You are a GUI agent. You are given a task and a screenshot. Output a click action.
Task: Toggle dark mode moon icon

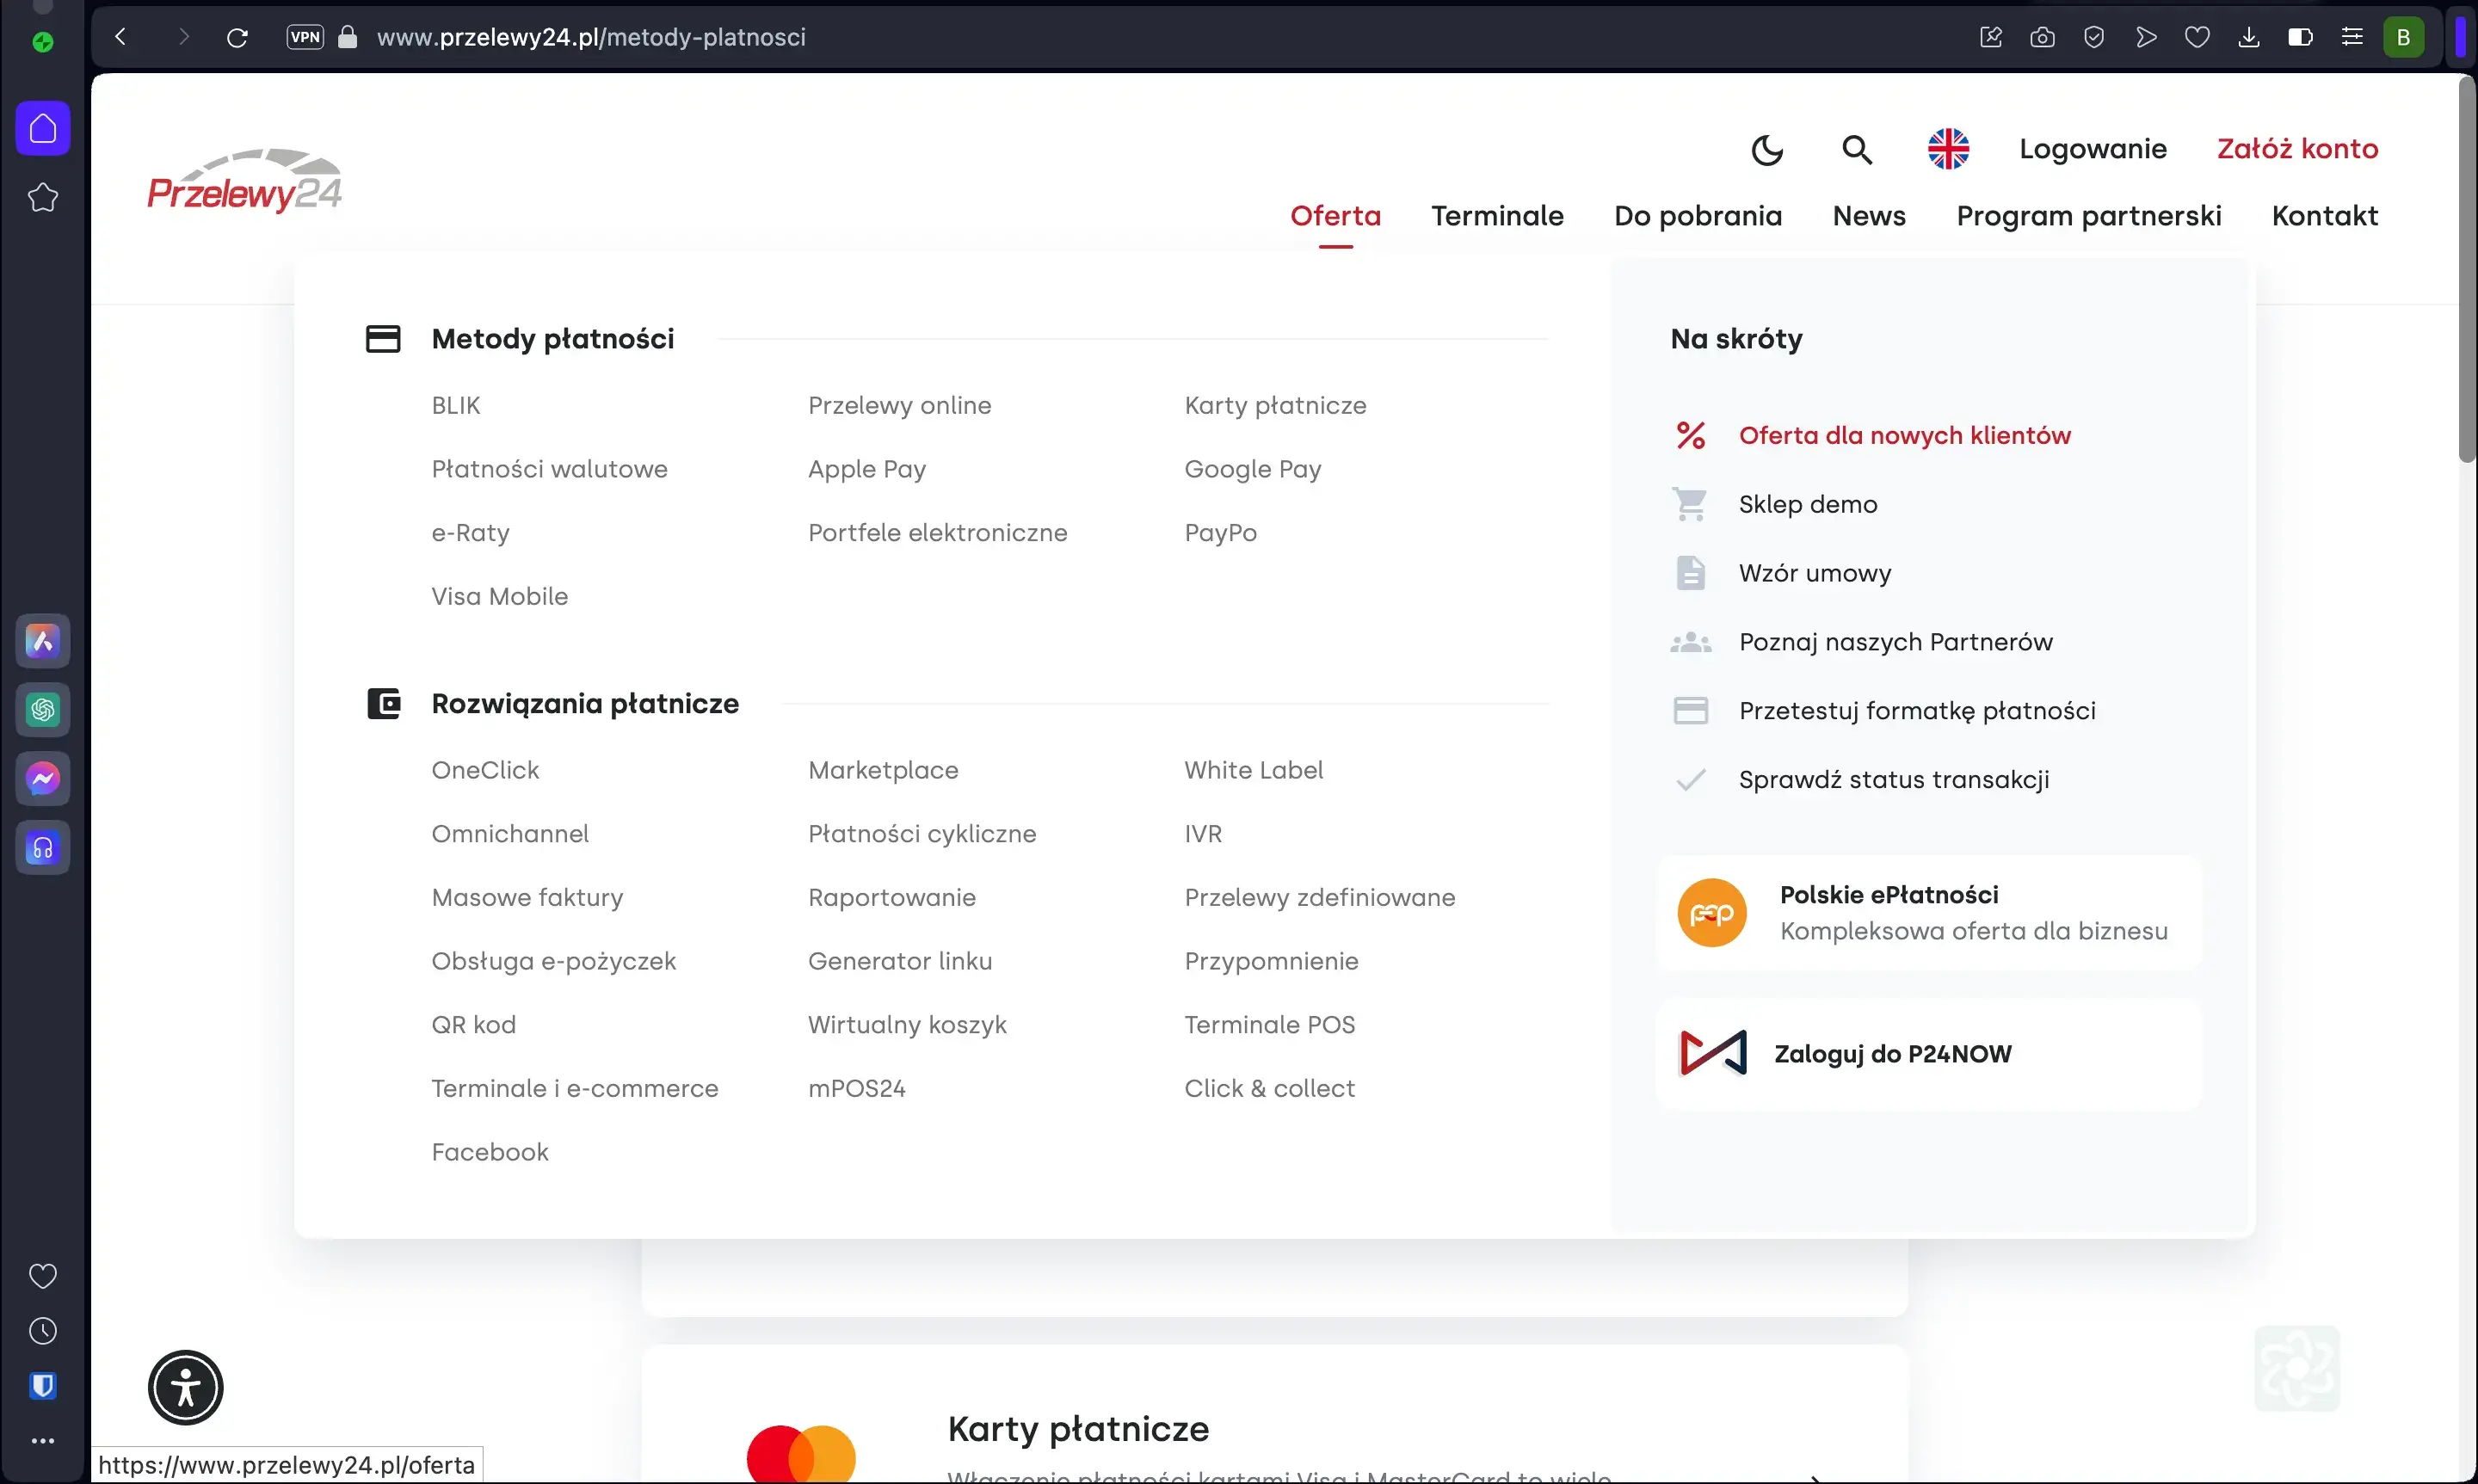1767,150
